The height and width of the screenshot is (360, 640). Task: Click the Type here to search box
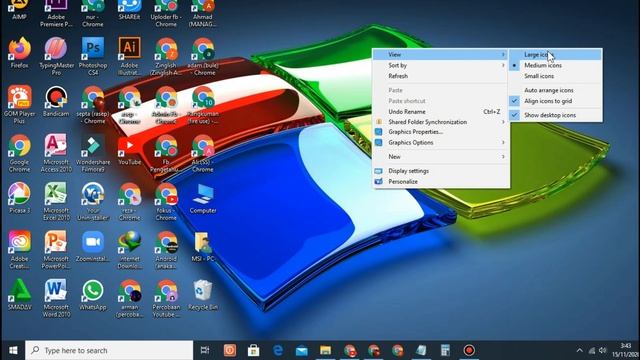click(109, 350)
